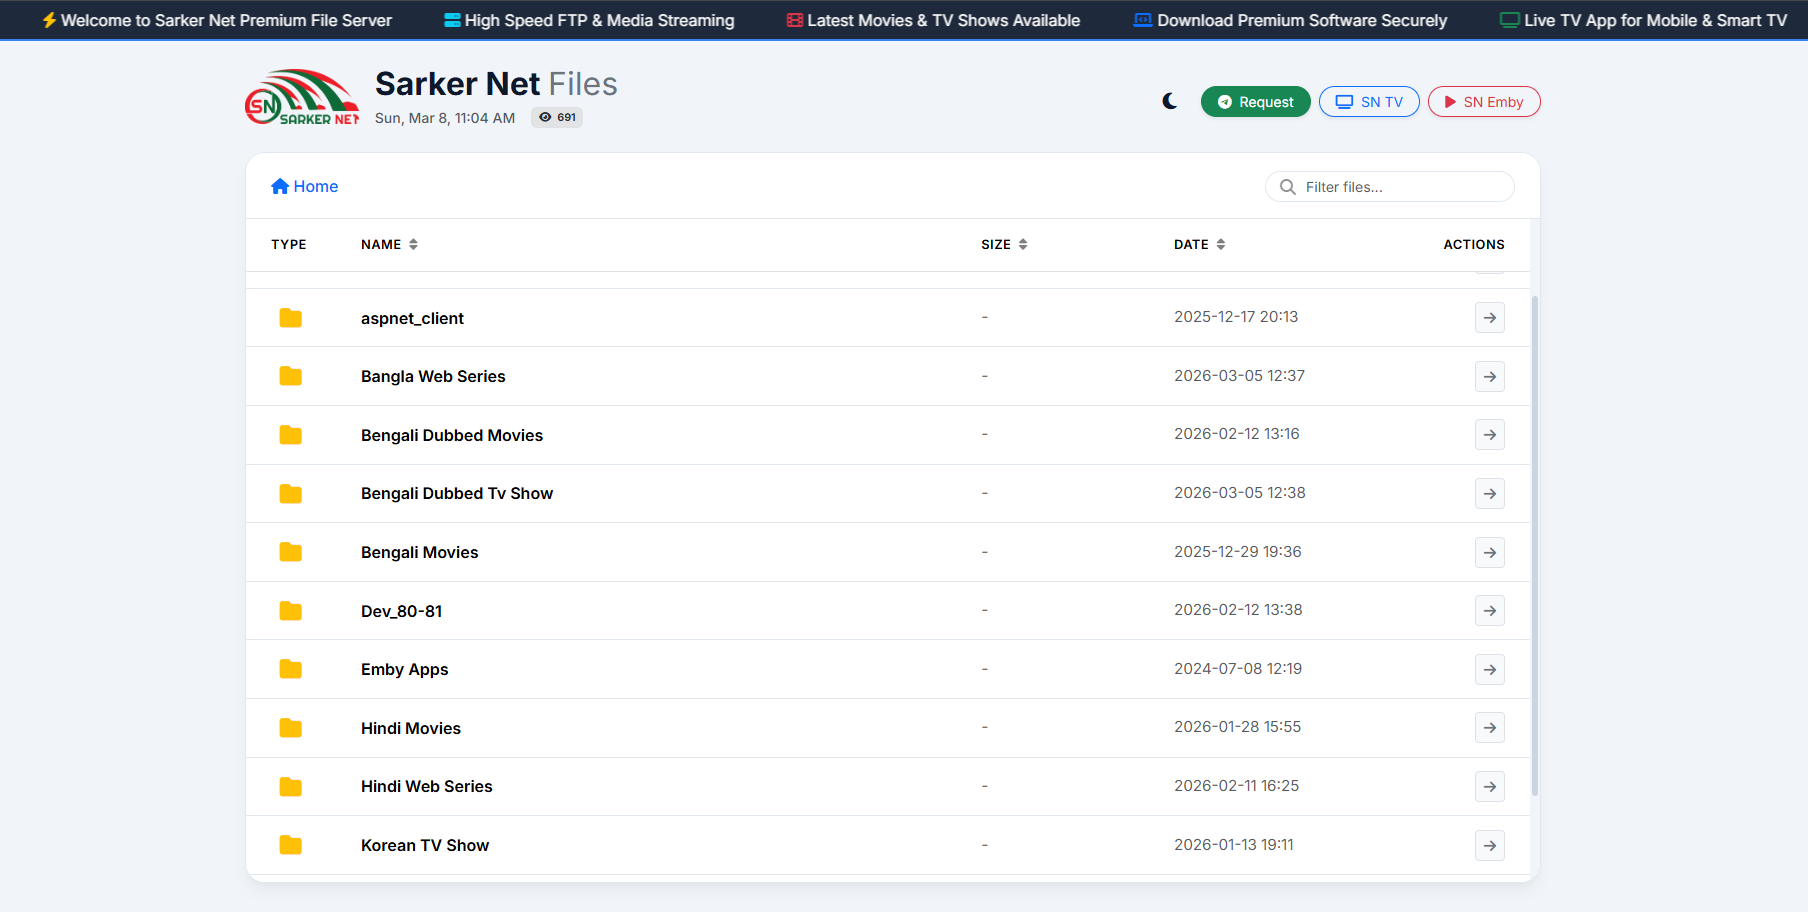The width and height of the screenshot is (1808, 912).
Task: Click arrow action for Korean TV Show
Action: (x=1490, y=845)
